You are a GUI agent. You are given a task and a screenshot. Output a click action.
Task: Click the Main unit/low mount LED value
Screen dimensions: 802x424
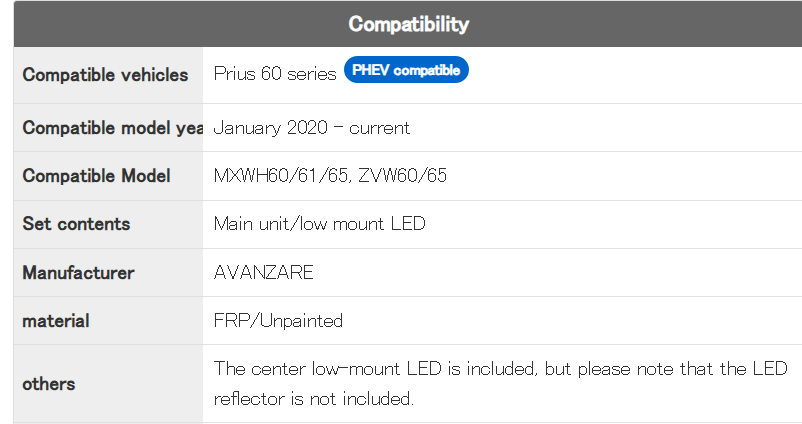coord(319,224)
